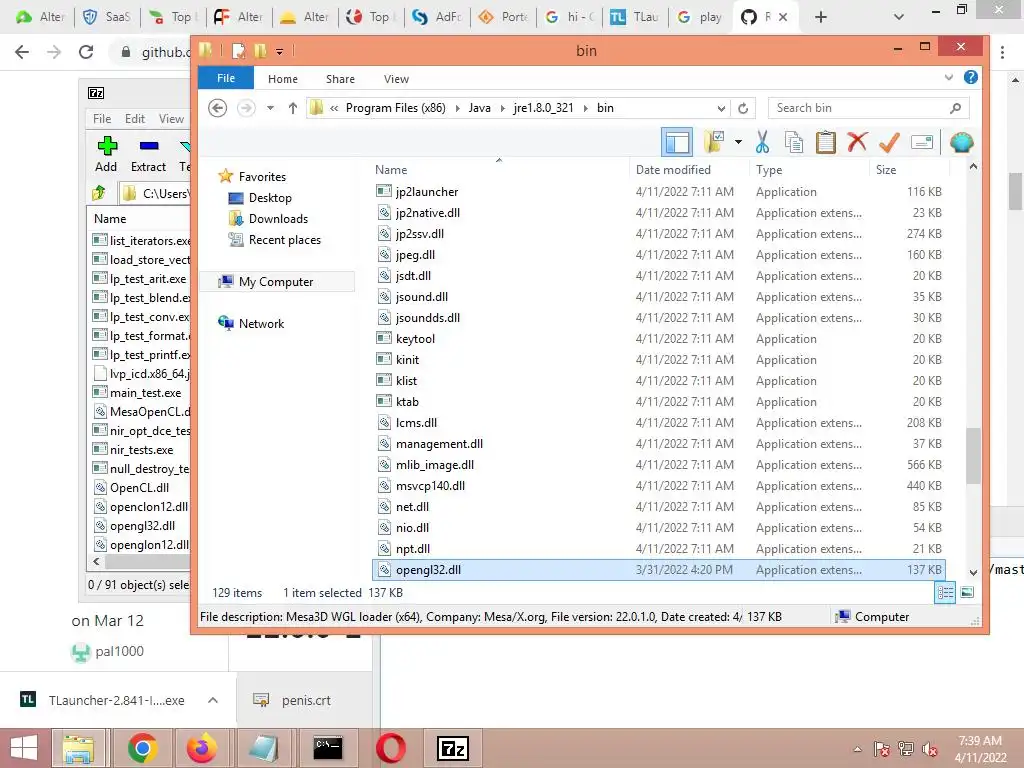The image size is (1024, 768).
Task: Click the 7-Zip up folder icon
Action: tap(99, 193)
